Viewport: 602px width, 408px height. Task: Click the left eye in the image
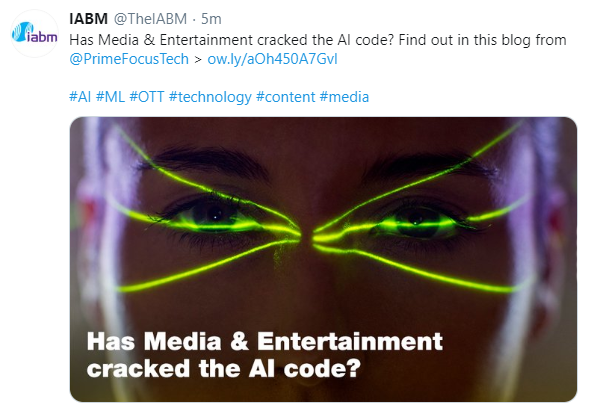coord(213,218)
